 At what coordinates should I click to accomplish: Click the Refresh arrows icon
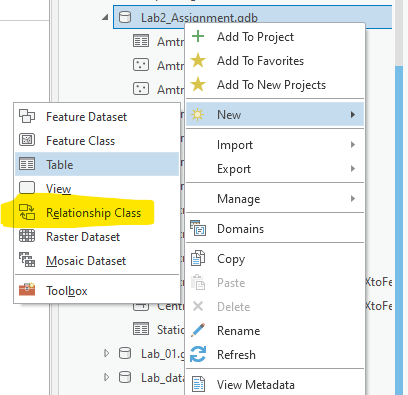[x=198, y=354]
